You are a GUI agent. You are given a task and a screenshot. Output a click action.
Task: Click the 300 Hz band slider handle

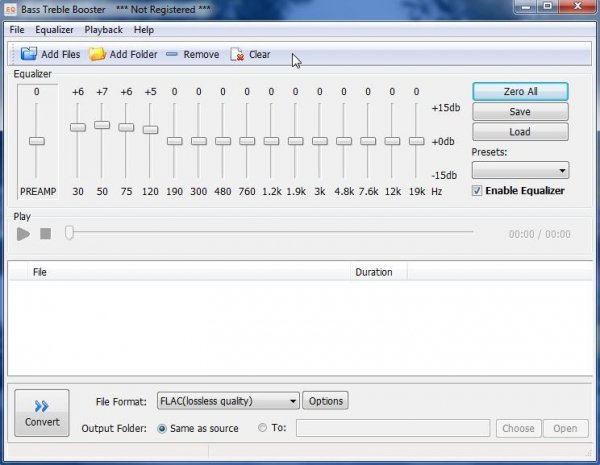199,141
